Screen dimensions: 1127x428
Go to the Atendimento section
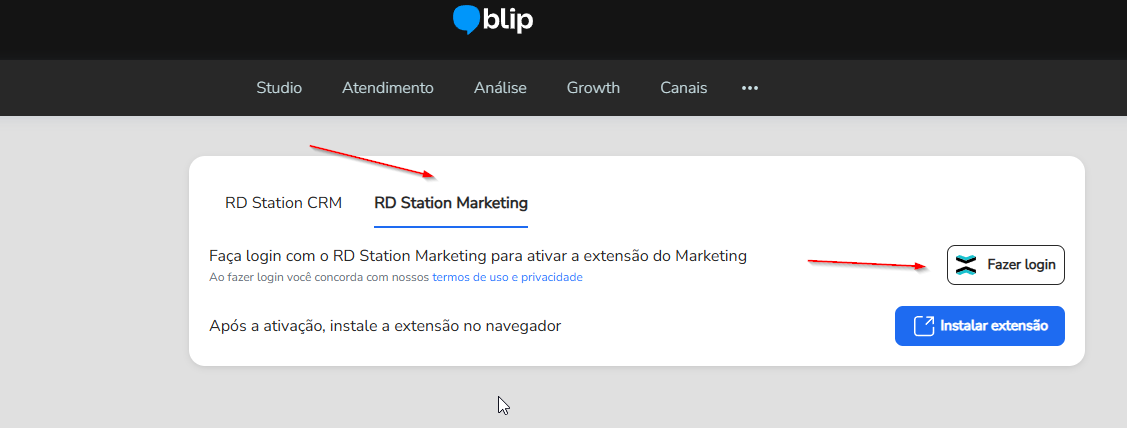coord(387,88)
